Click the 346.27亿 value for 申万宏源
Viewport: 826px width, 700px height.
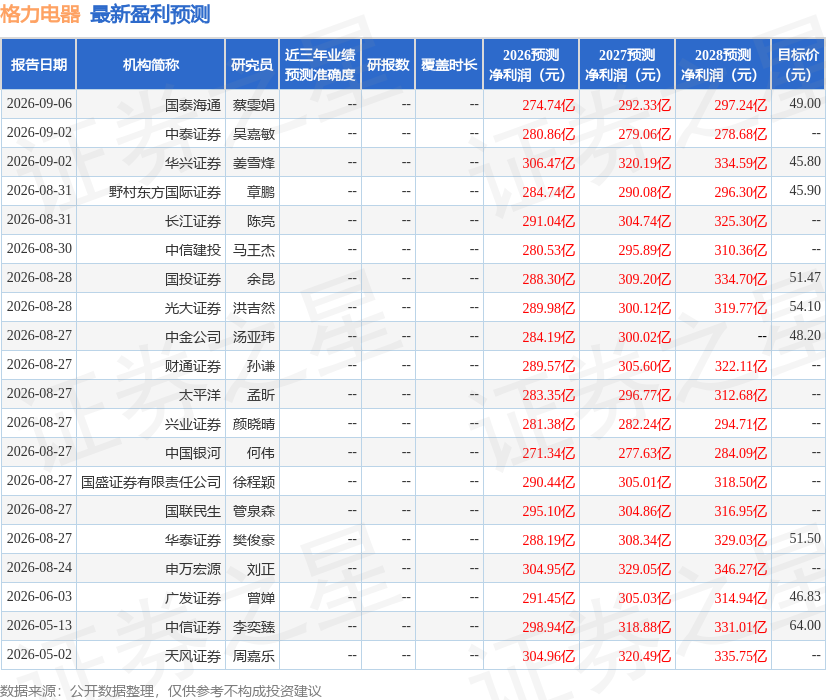click(x=740, y=568)
